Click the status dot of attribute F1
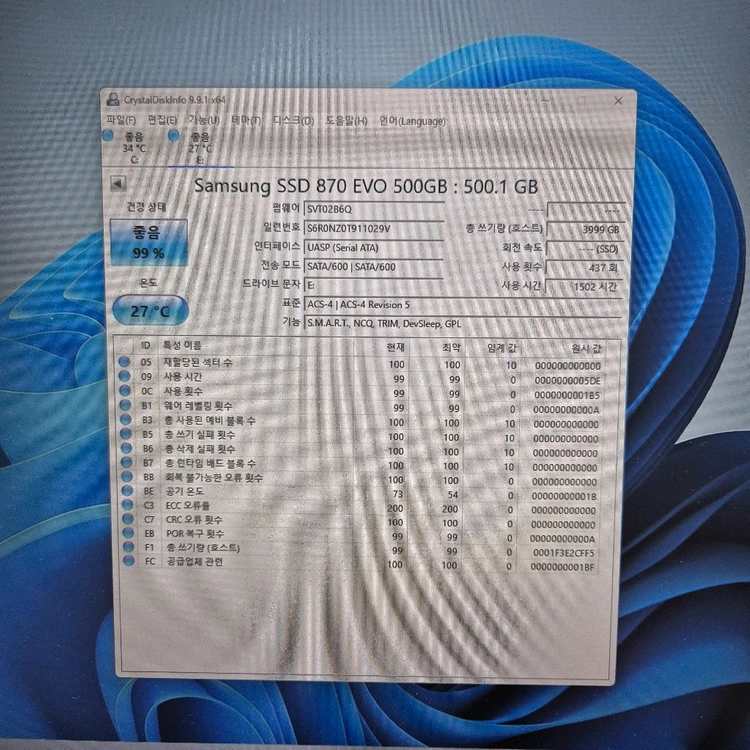The image size is (750, 750). [129, 546]
